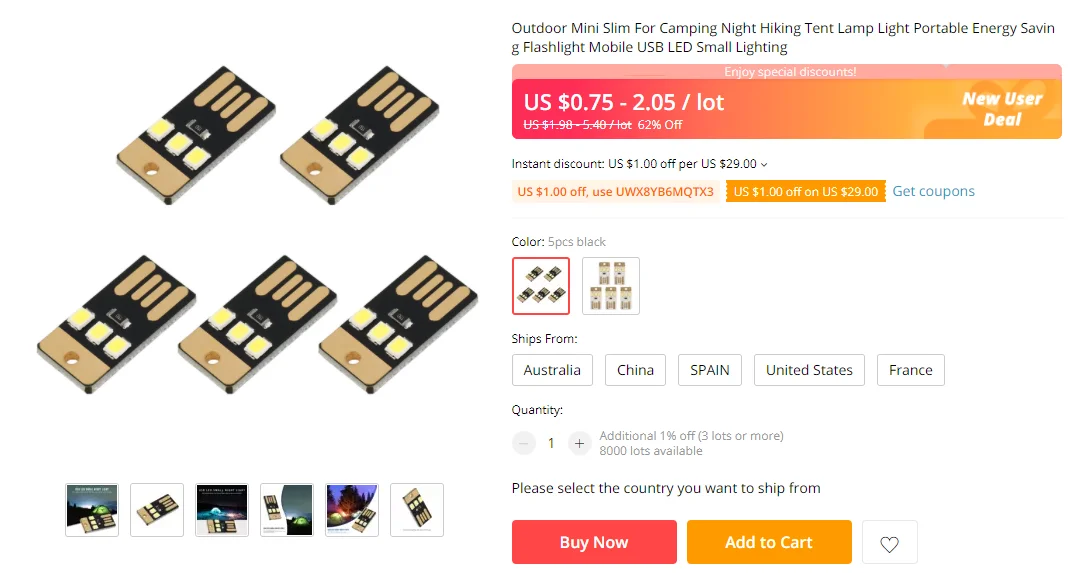Click the Buy Now button
1073x573 pixels.
[594, 542]
